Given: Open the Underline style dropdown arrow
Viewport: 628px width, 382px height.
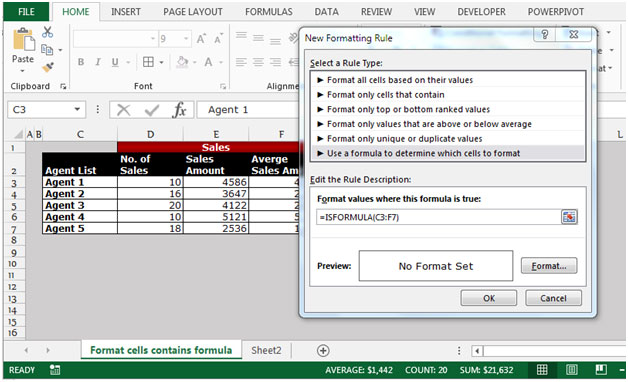Looking at the screenshot, I should pyautogui.click(x=128, y=62).
